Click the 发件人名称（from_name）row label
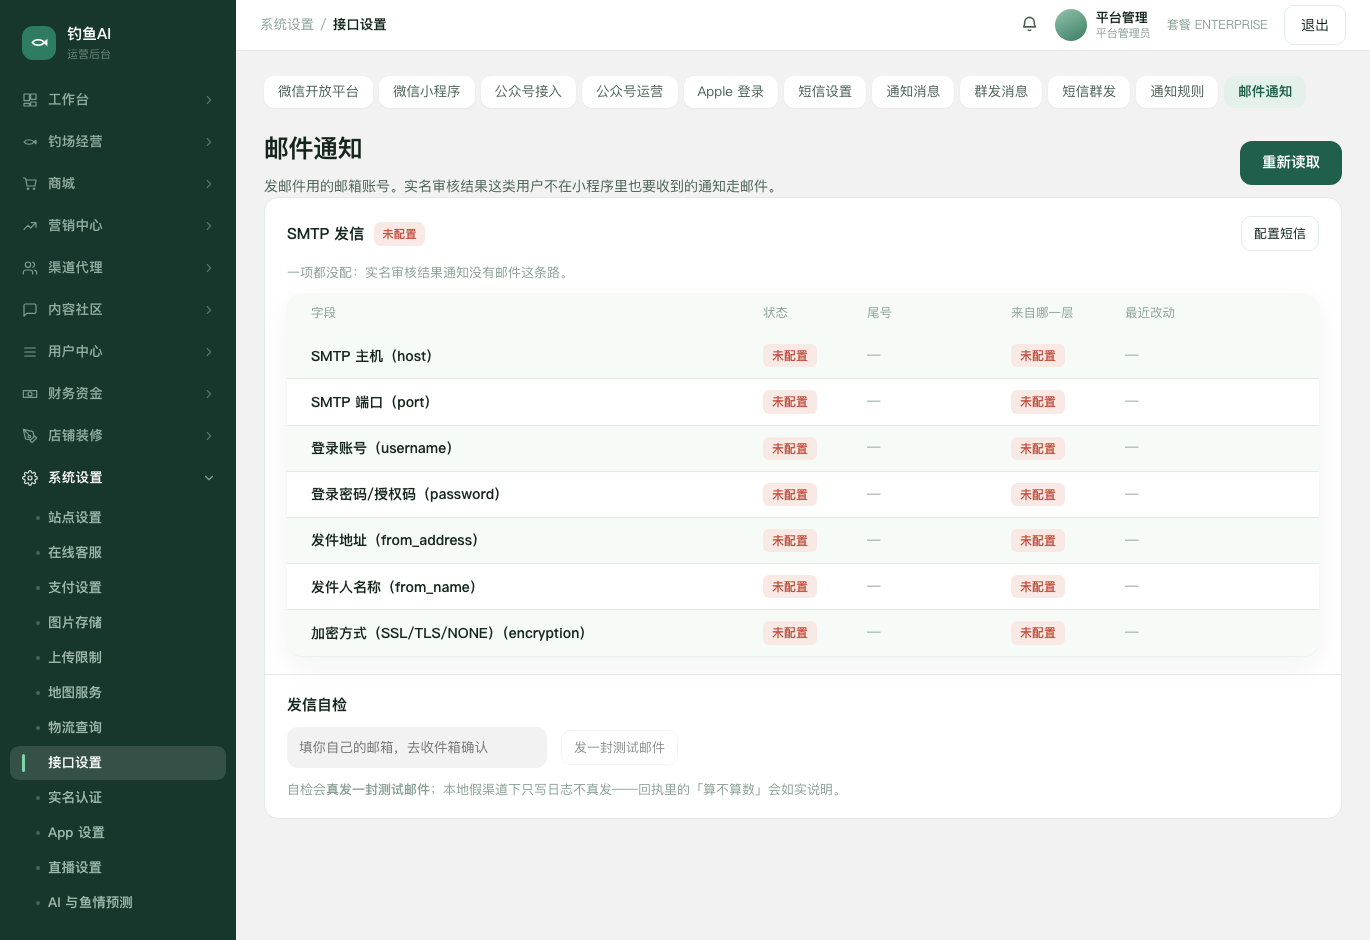The width and height of the screenshot is (1370, 940). (x=393, y=587)
